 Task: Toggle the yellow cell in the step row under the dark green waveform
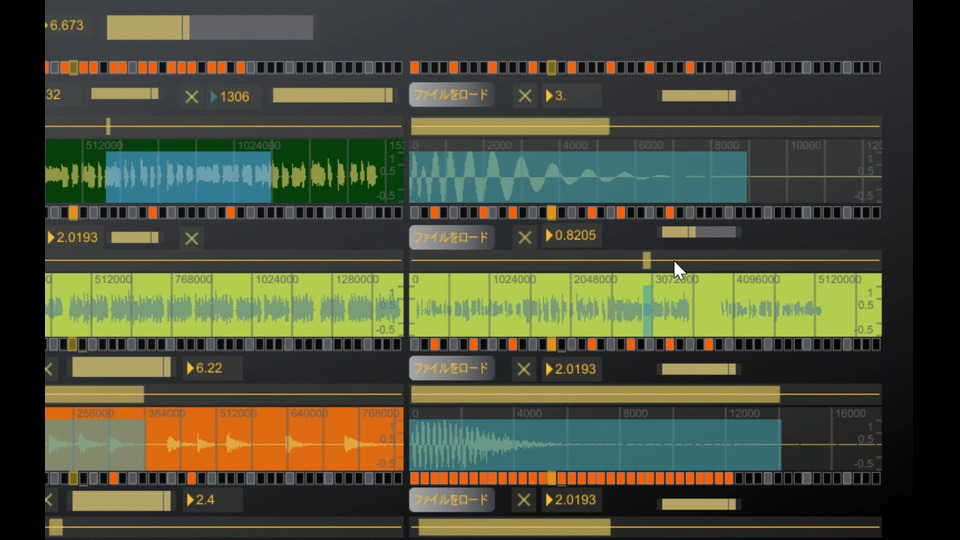click(x=73, y=212)
